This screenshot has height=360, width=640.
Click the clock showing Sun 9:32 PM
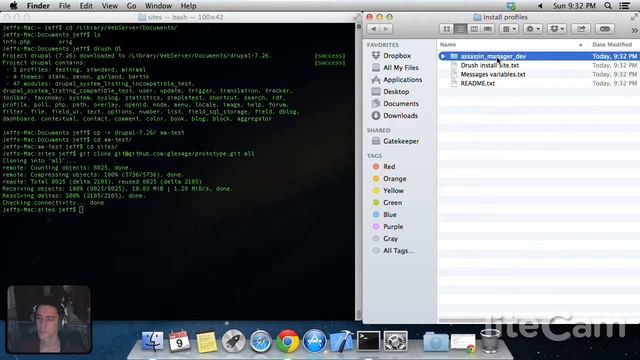[x=574, y=6]
